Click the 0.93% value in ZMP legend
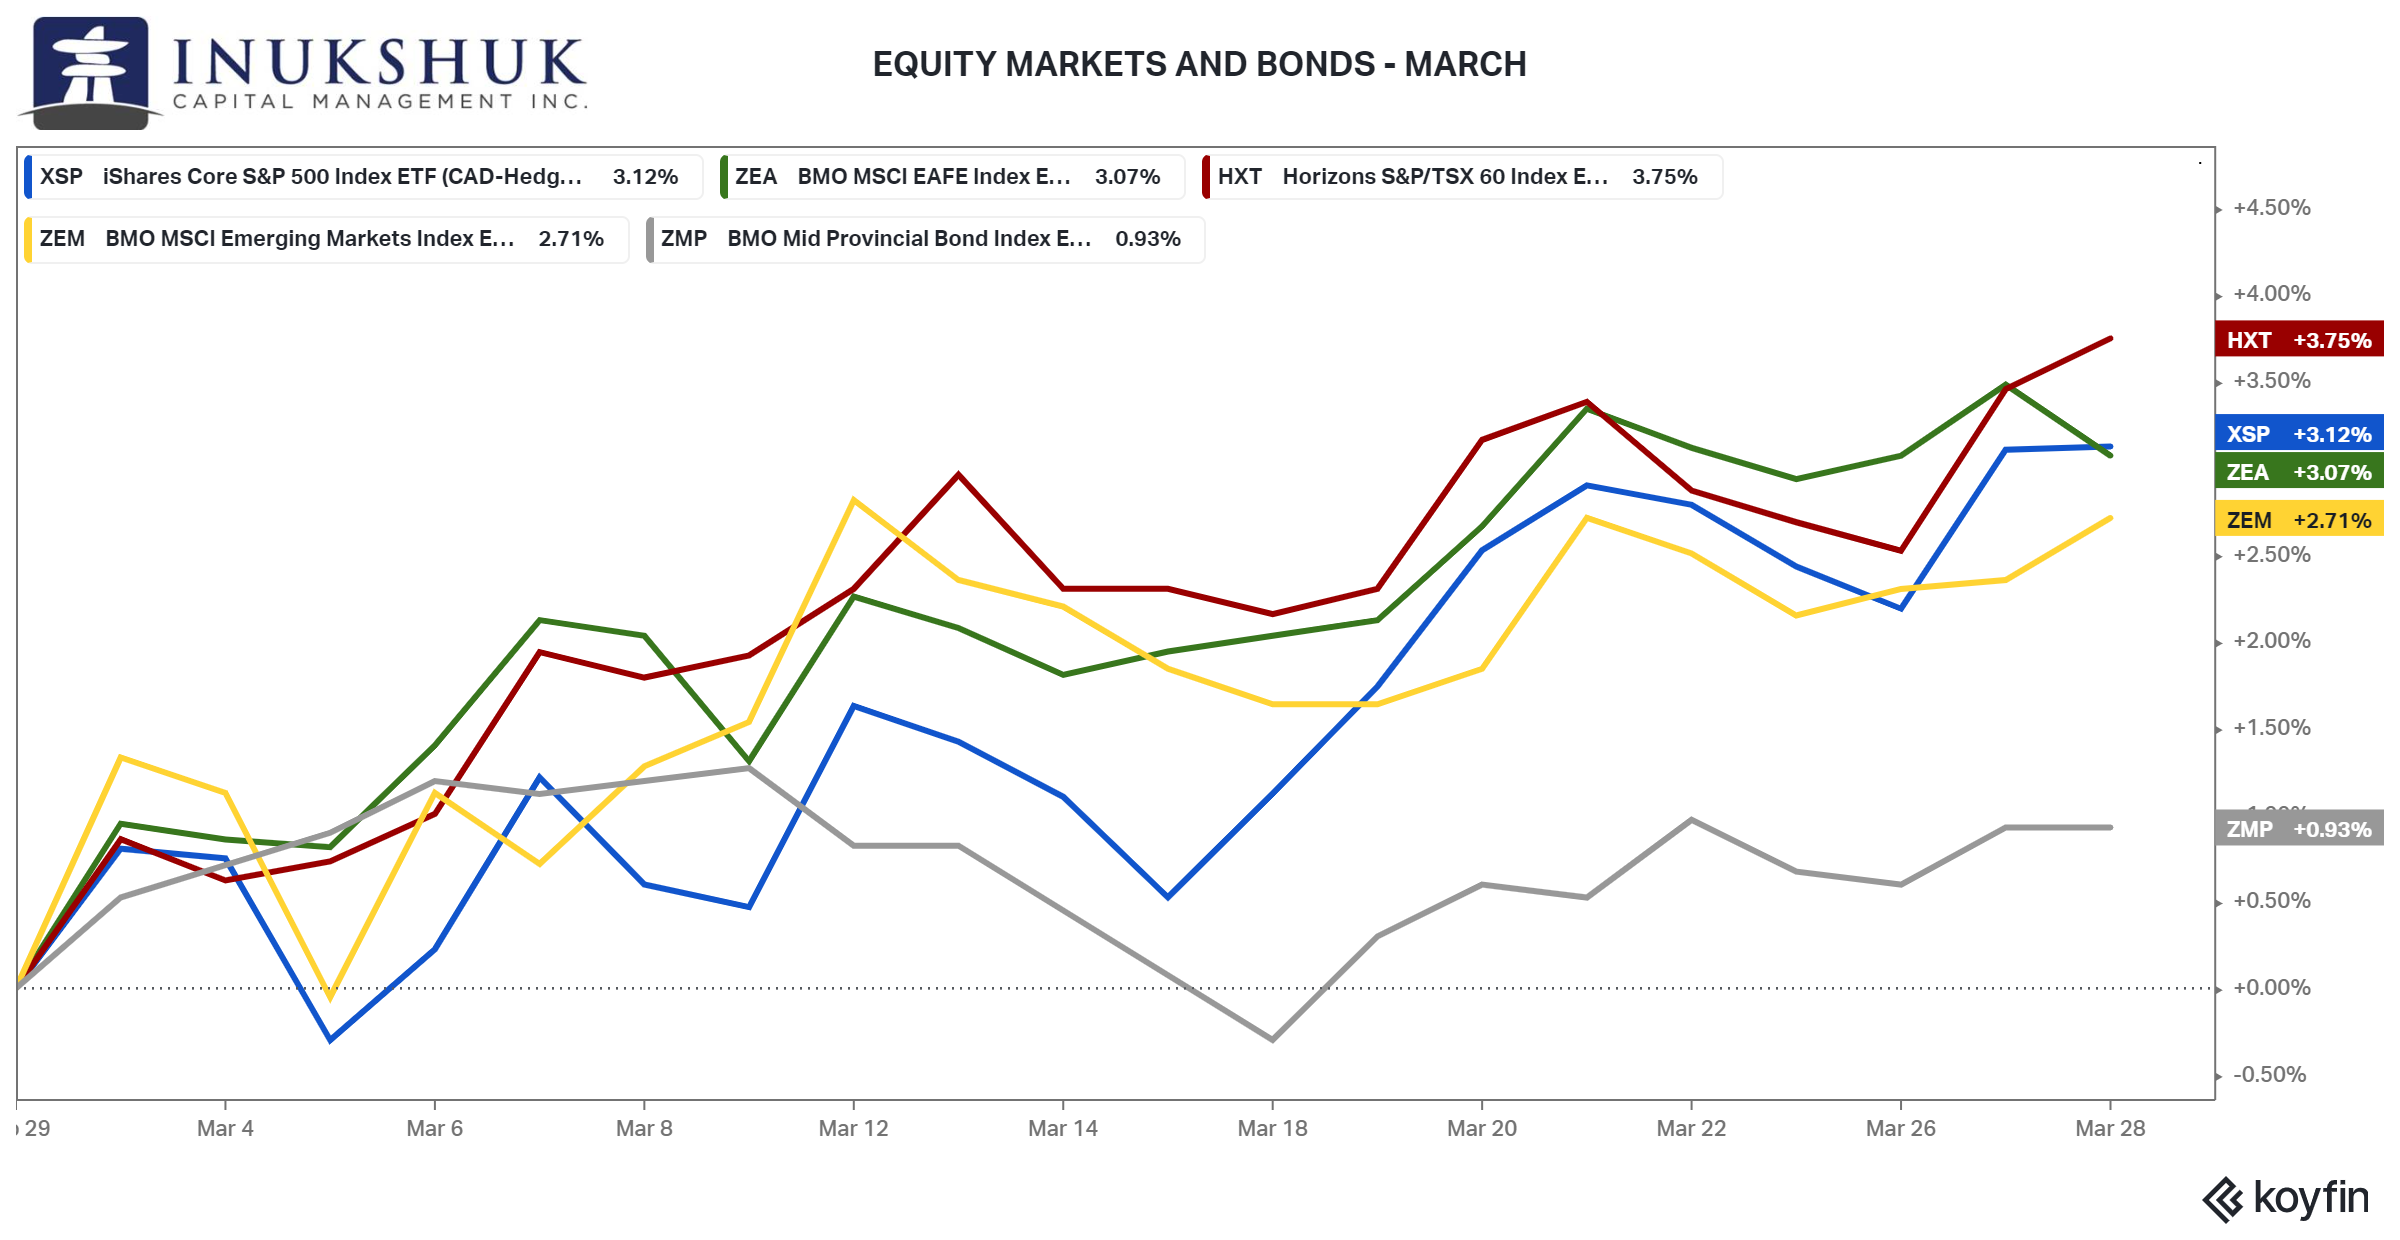 click(1148, 239)
